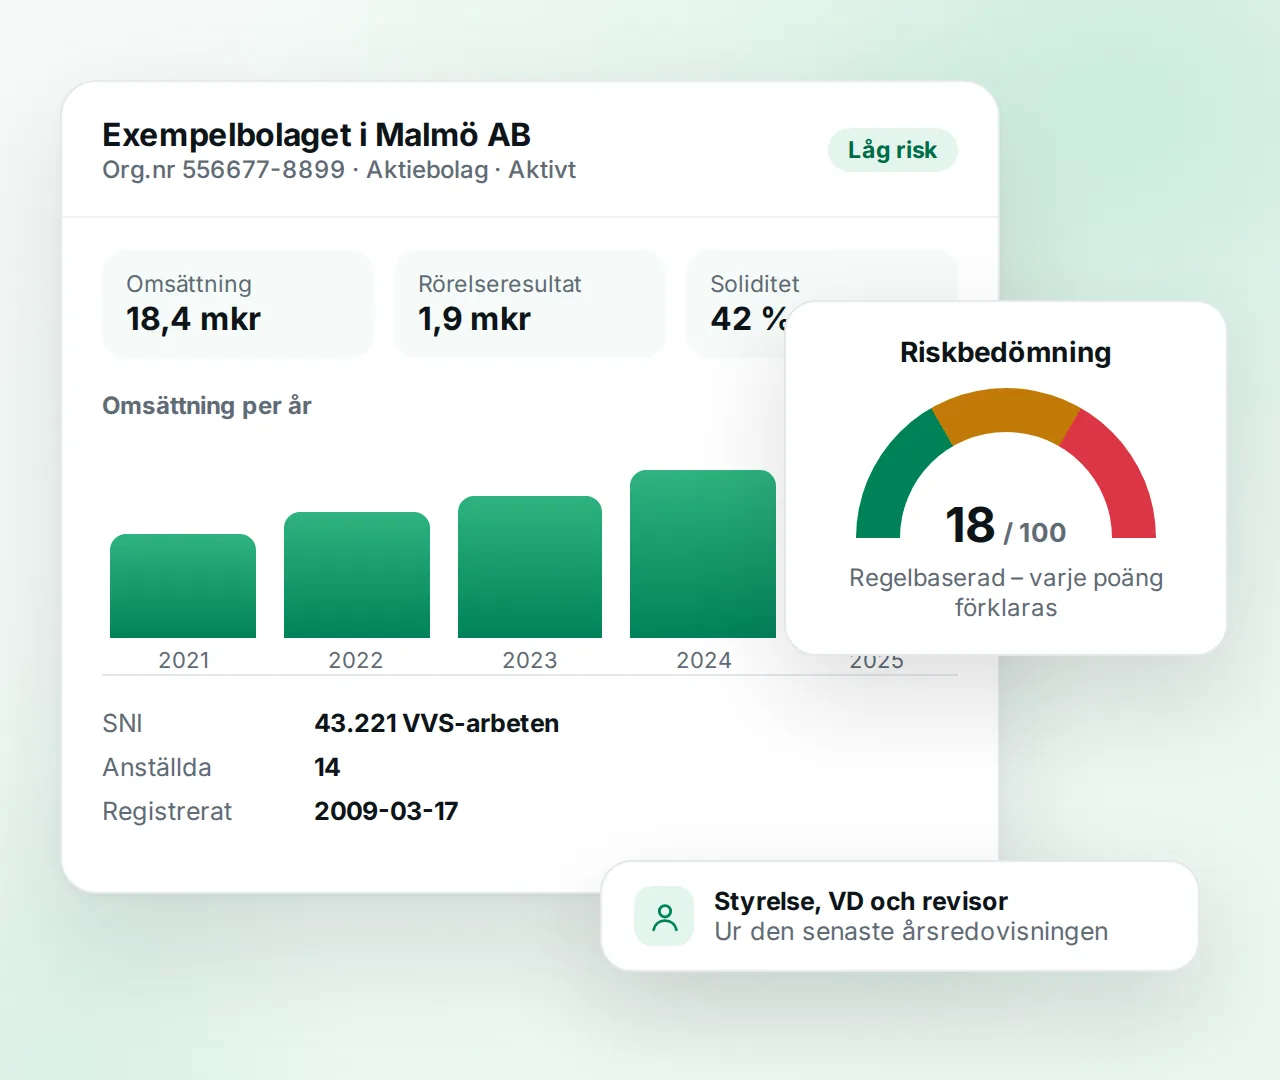Click the Registrerat label

[167, 811]
